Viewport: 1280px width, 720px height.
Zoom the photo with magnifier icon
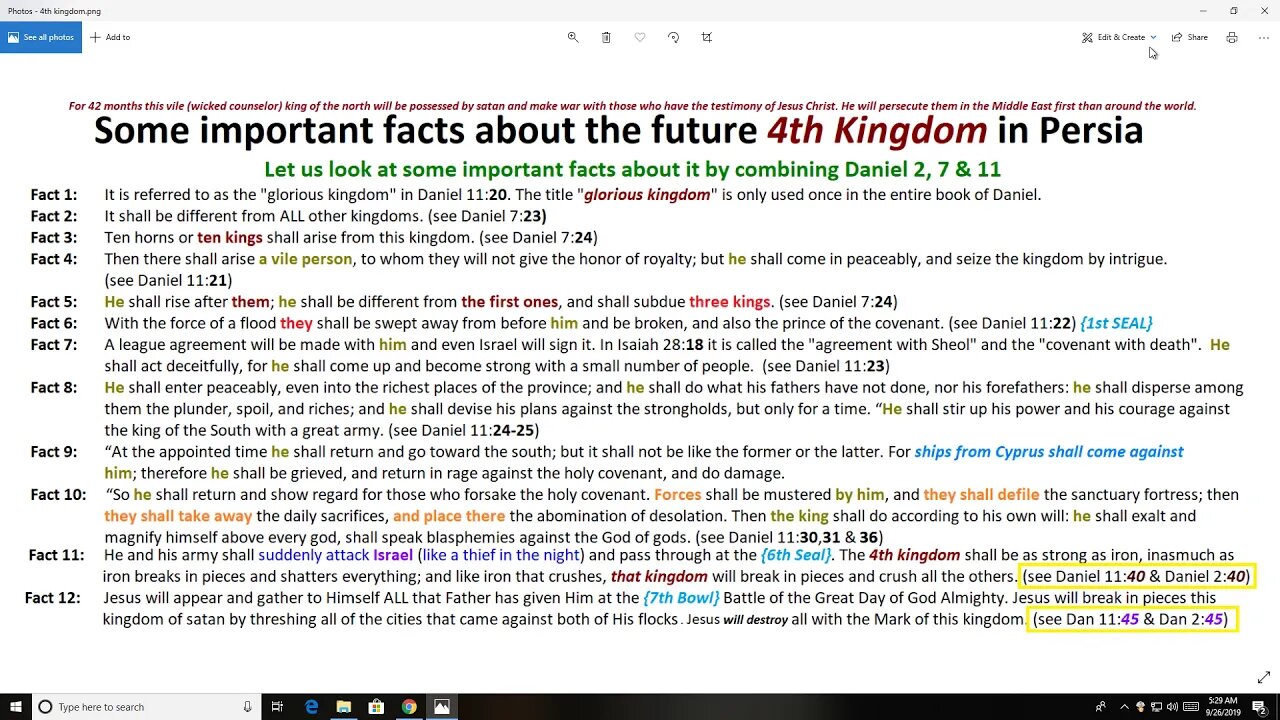[x=573, y=37]
